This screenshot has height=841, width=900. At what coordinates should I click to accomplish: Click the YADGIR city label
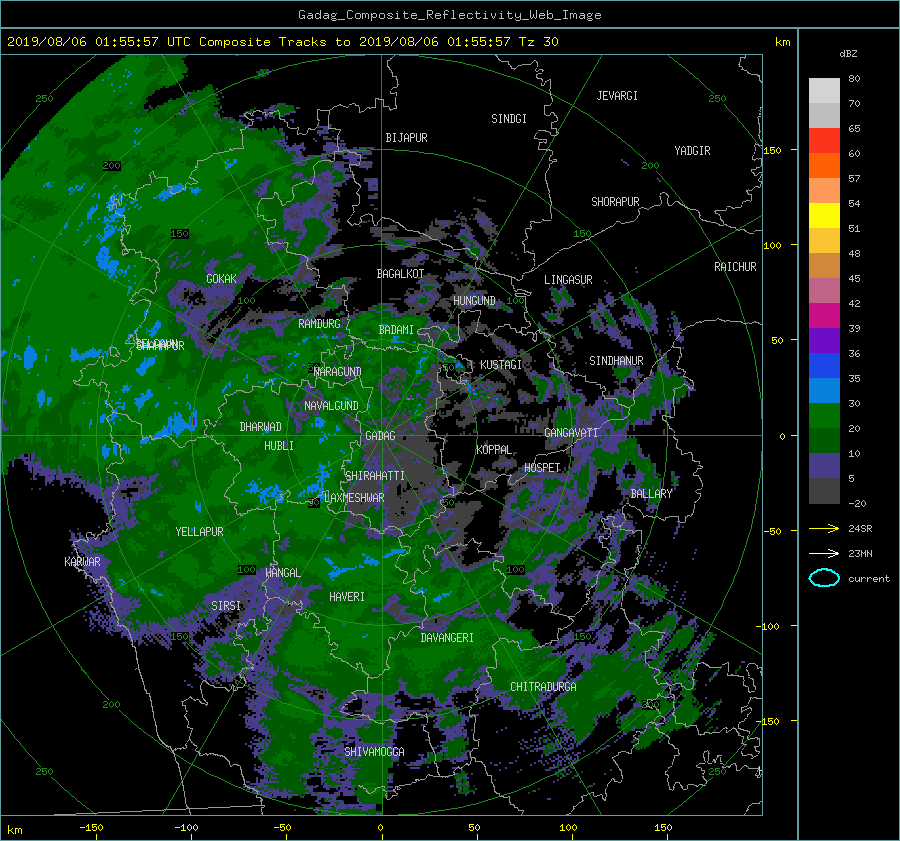(x=692, y=151)
